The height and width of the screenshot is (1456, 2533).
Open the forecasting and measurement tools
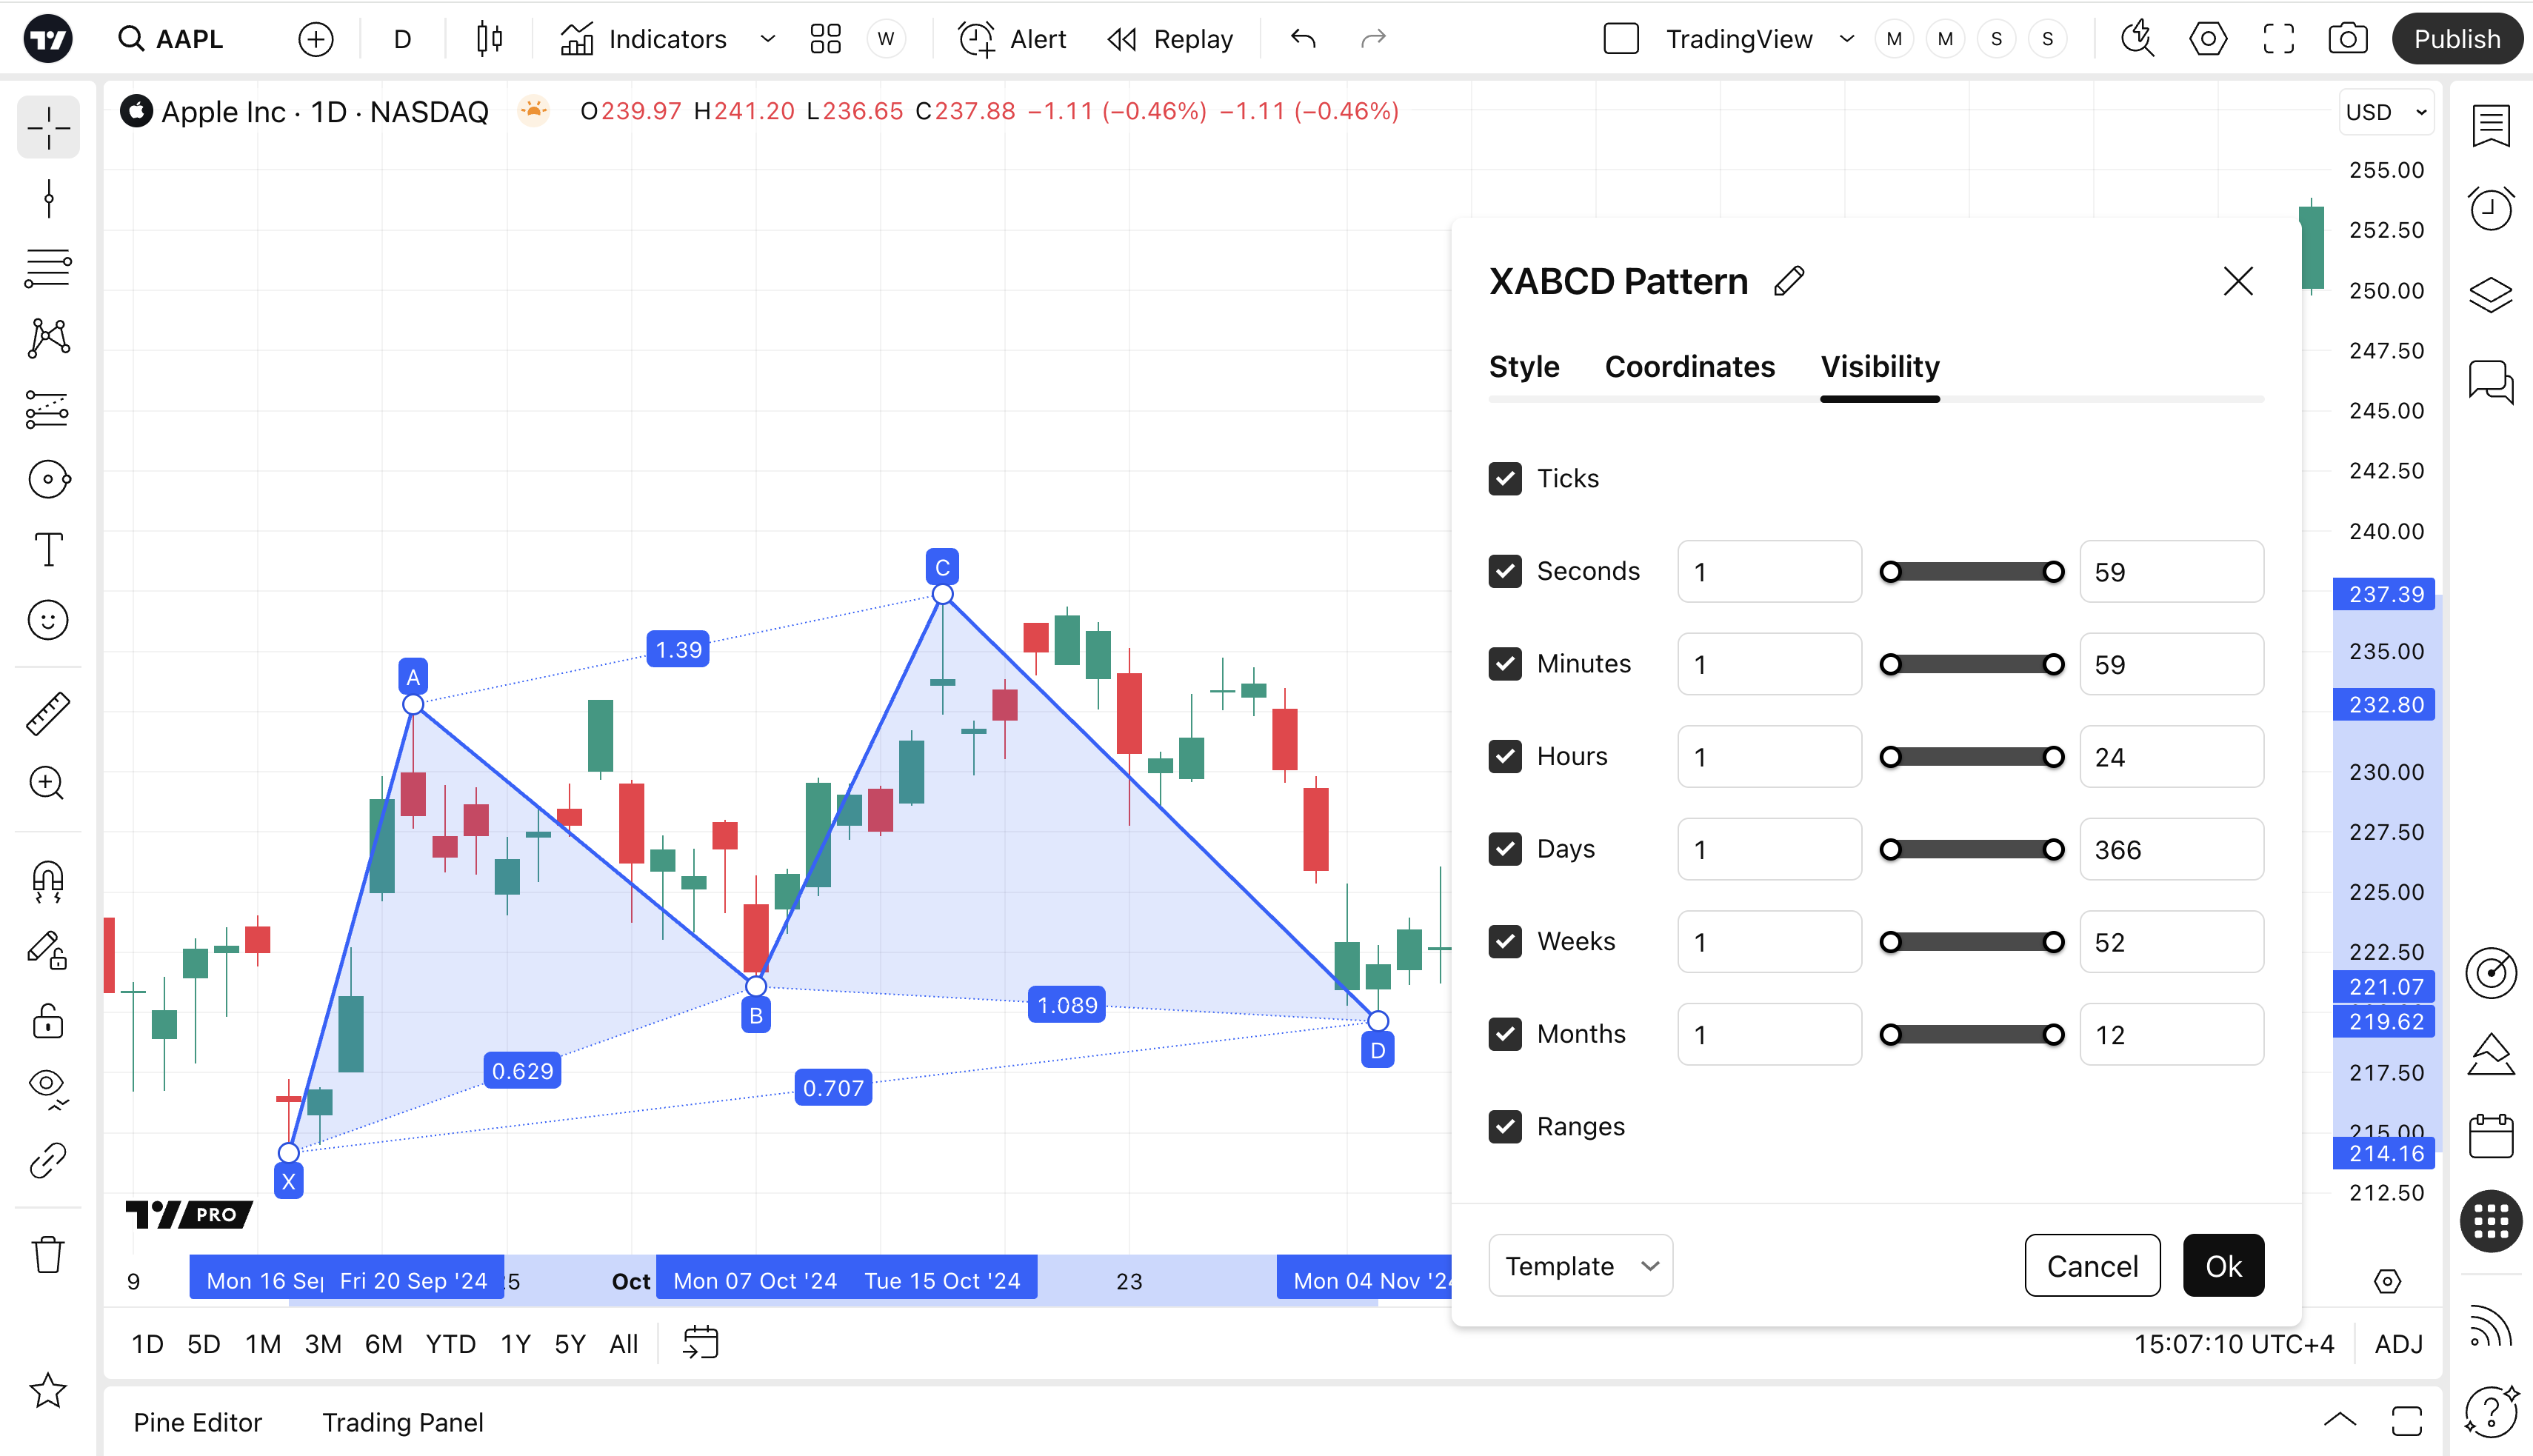click(48, 409)
